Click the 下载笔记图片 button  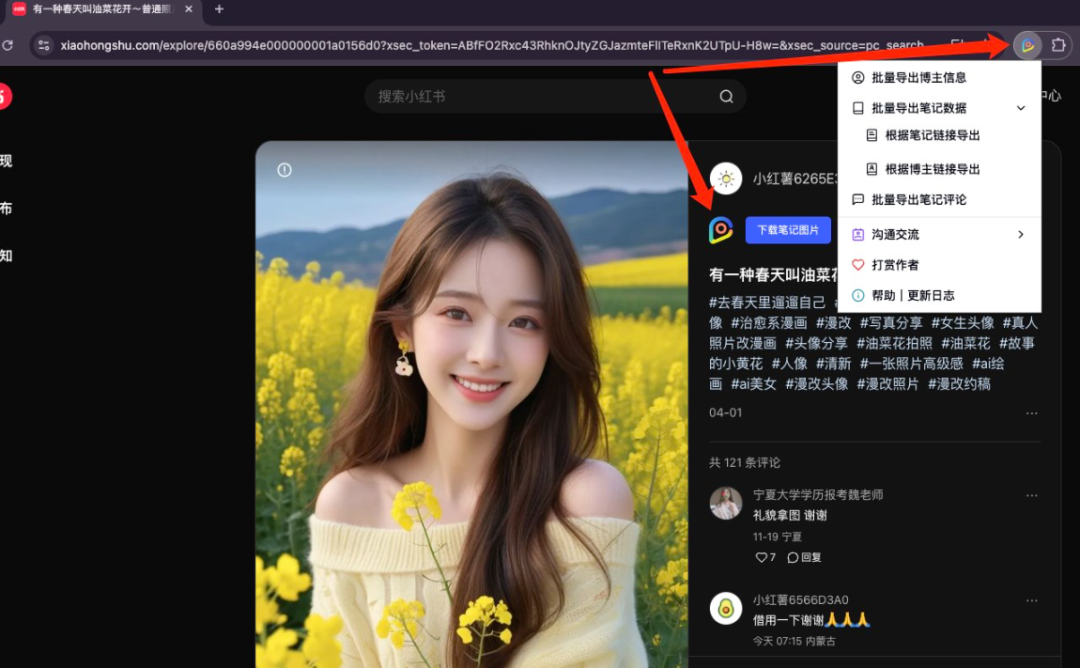pyautogui.click(x=788, y=230)
